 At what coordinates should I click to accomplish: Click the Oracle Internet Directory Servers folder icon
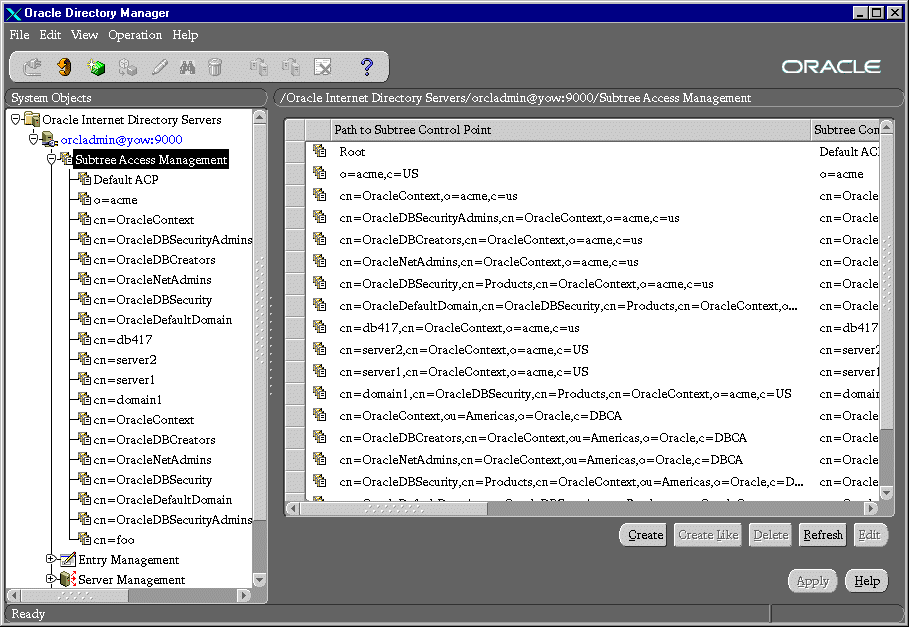32,119
